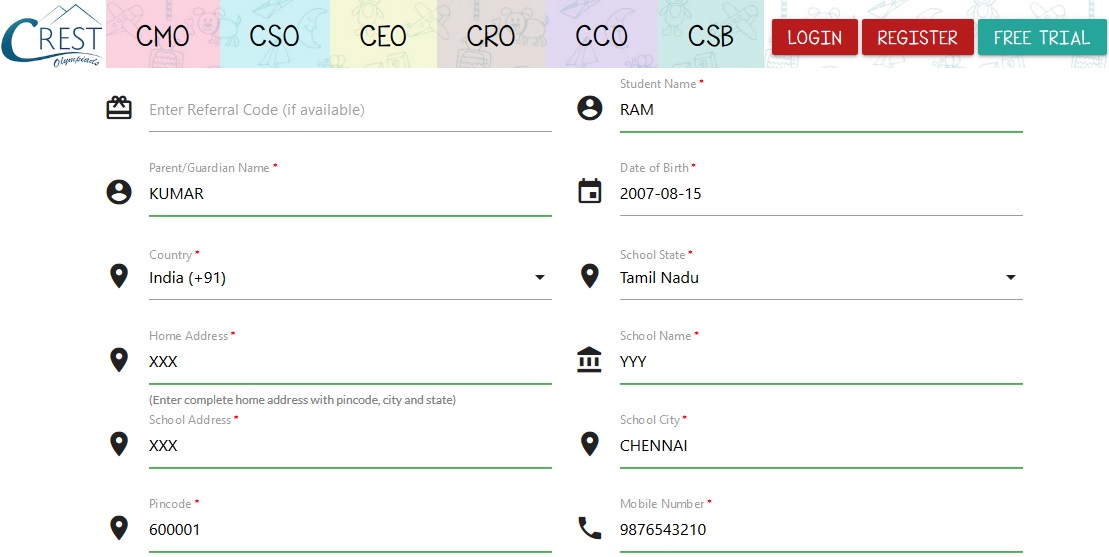Start the FREE TRIAL button
The width and height of the screenshot is (1109, 557).
pyautogui.click(x=1041, y=38)
